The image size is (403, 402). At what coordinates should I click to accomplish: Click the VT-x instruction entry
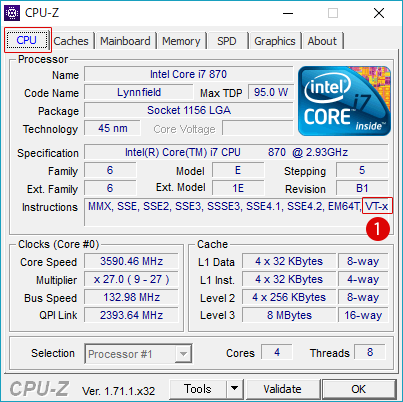pos(377,206)
